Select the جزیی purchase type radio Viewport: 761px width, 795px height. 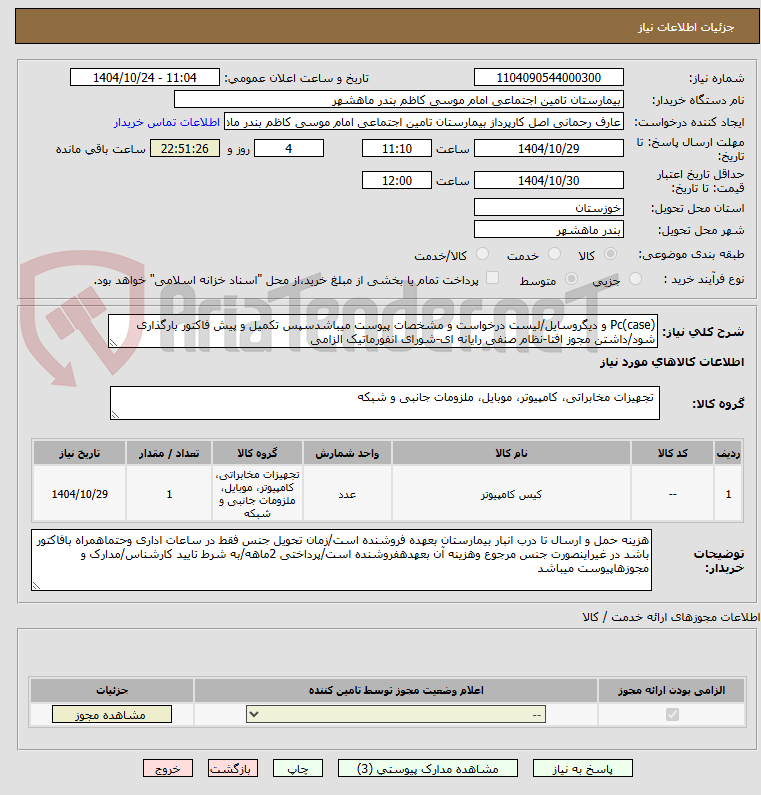[635, 279]
